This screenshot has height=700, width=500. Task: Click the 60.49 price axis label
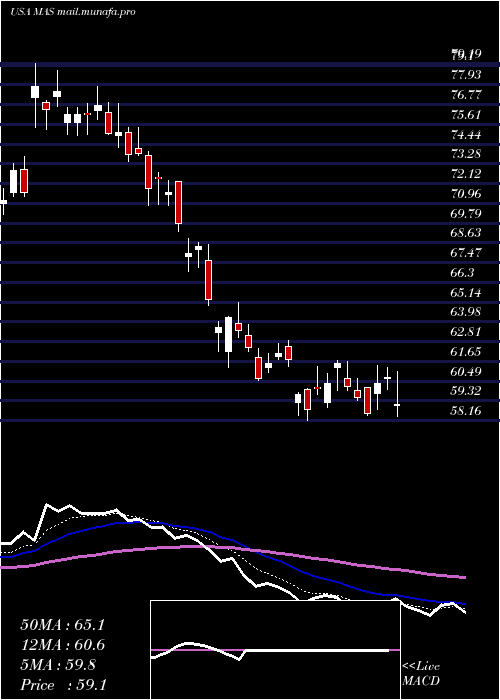pos(466,371)
